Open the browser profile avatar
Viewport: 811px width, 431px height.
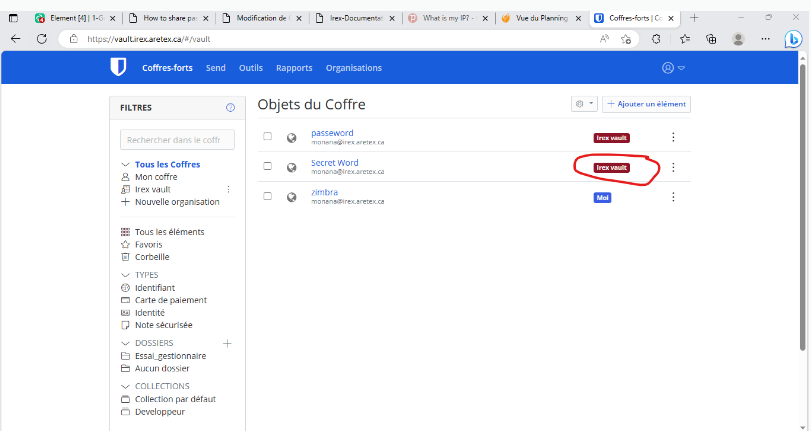tap(739, 39)
